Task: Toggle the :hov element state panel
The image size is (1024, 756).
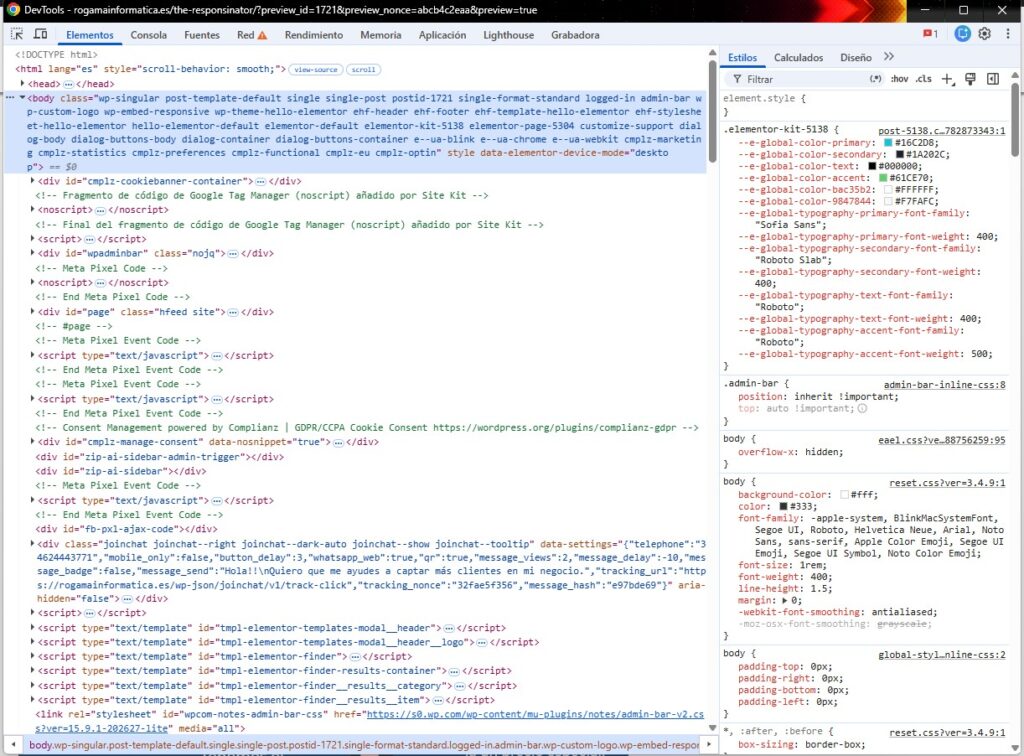Action: [x=899, y=79]
